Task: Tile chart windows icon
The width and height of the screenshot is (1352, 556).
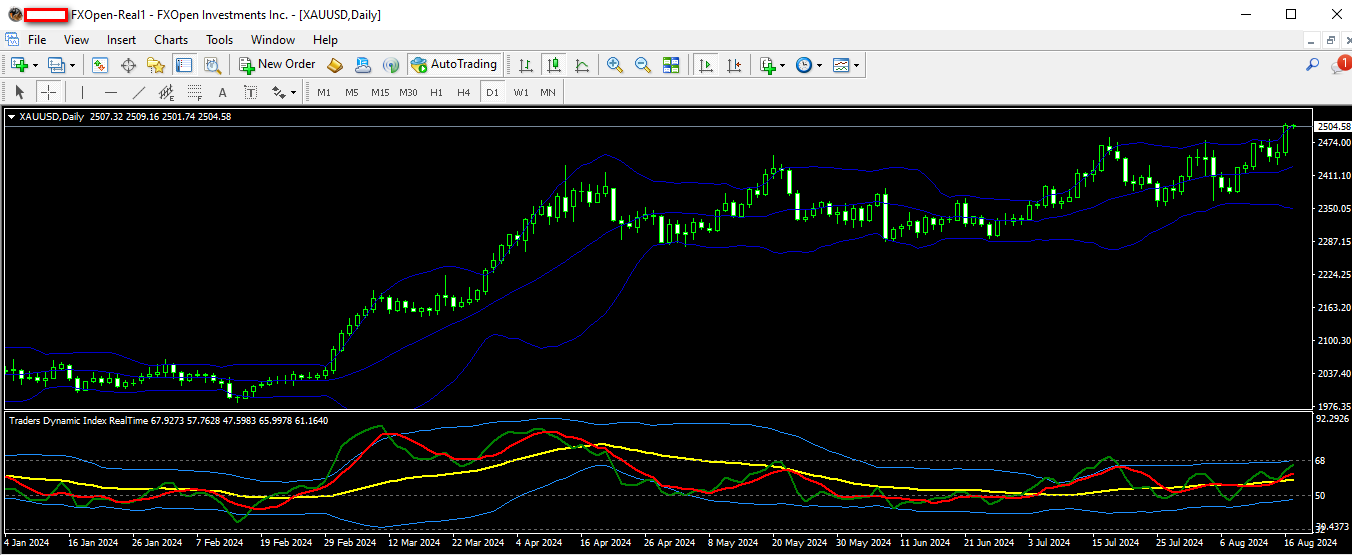Action: pyautogui.click(x=671, y=65)
